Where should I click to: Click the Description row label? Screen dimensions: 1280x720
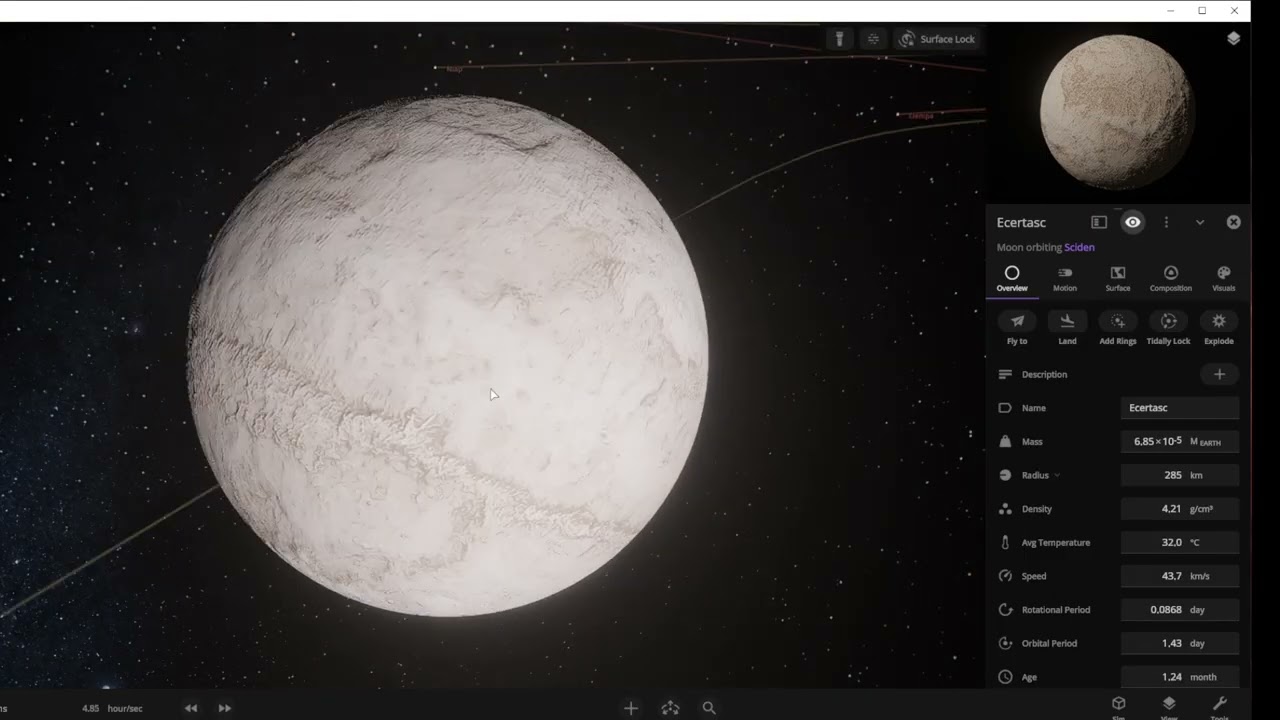coord(1044,374)
